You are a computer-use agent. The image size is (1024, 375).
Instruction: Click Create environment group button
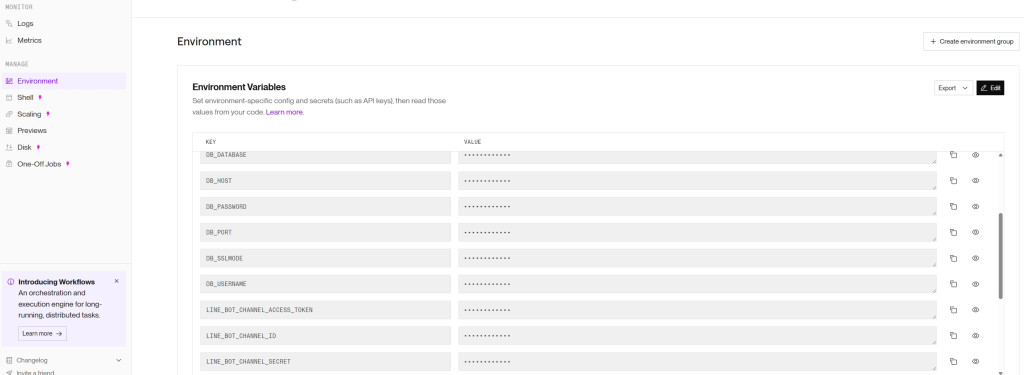click(x=970, y=41)
